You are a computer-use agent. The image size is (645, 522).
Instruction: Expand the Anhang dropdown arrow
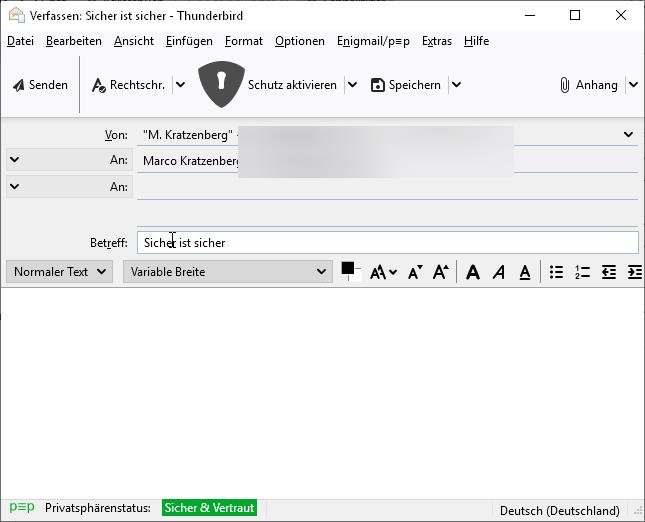tap(633, 85)
